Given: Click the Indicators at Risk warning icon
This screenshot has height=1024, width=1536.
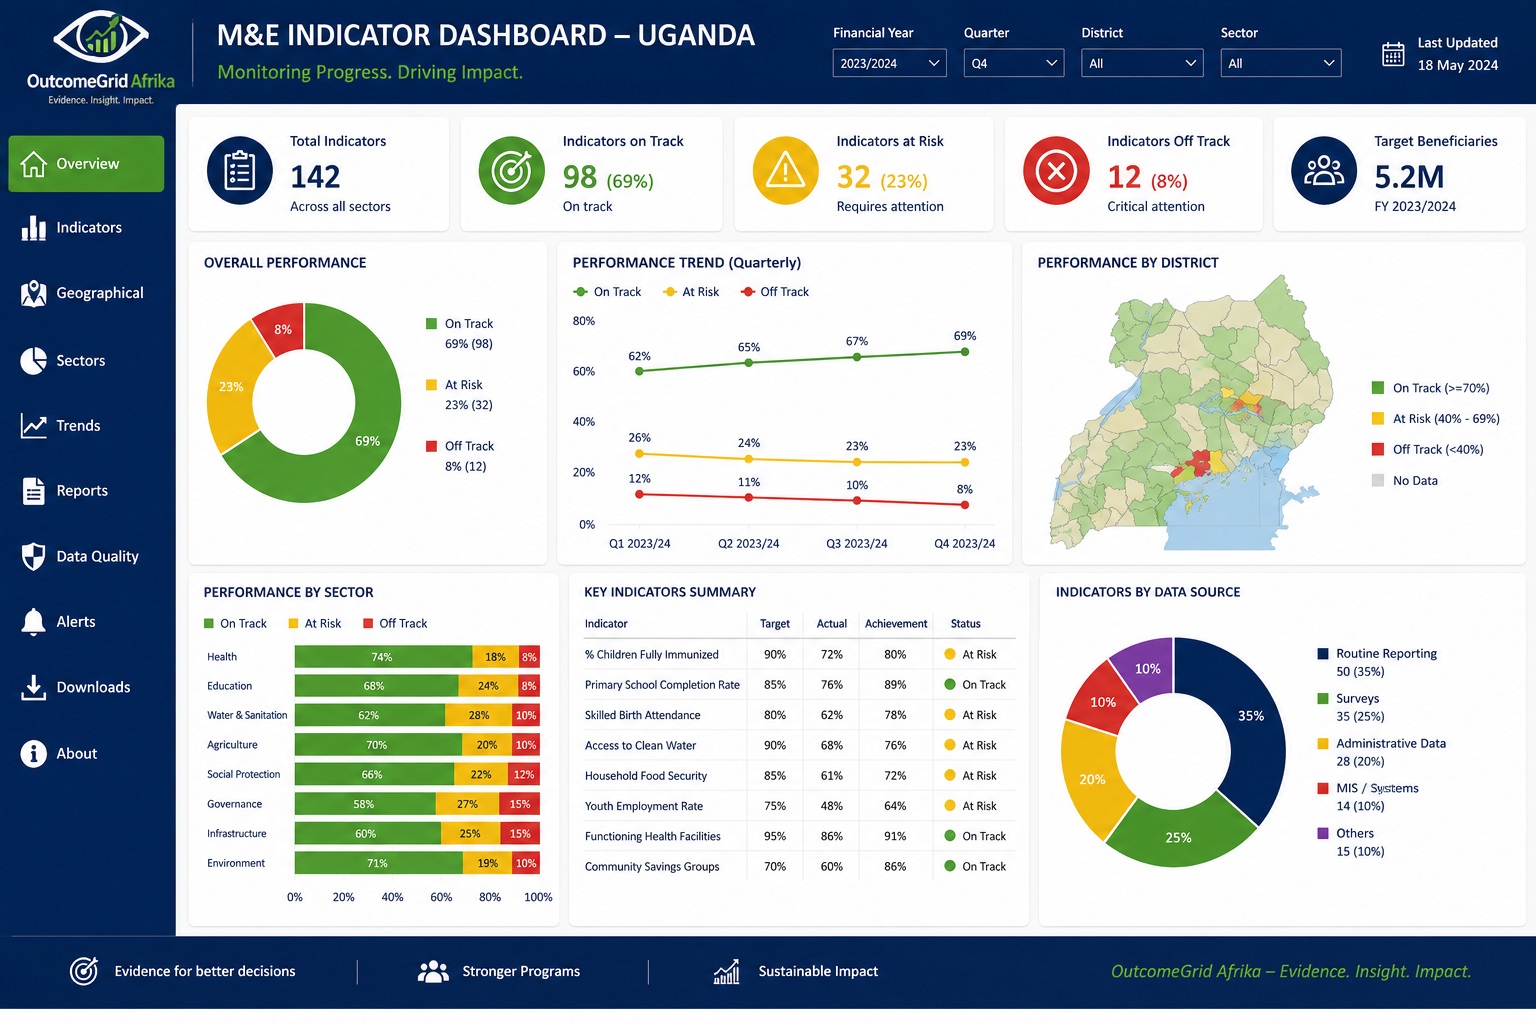Looking at the screenshot, I should click(786, 171).
